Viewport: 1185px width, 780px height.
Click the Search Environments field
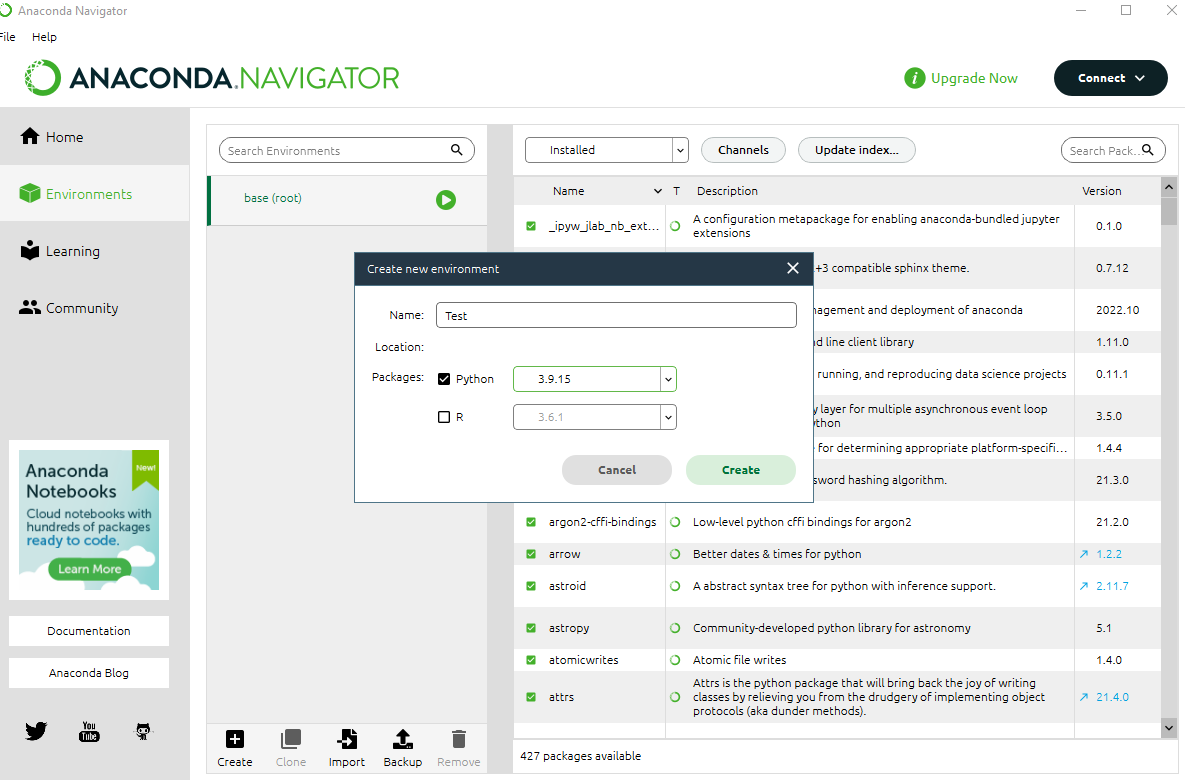[x=347, y=150]
